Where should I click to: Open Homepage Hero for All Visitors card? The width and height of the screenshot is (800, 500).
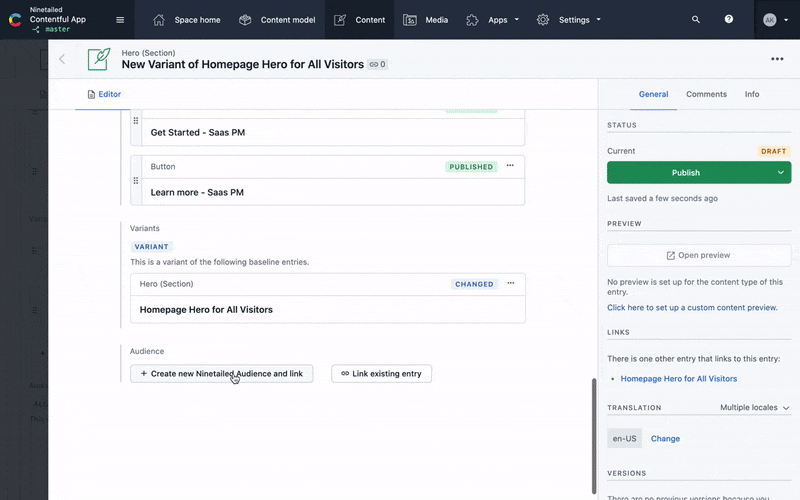click(328, 298)
